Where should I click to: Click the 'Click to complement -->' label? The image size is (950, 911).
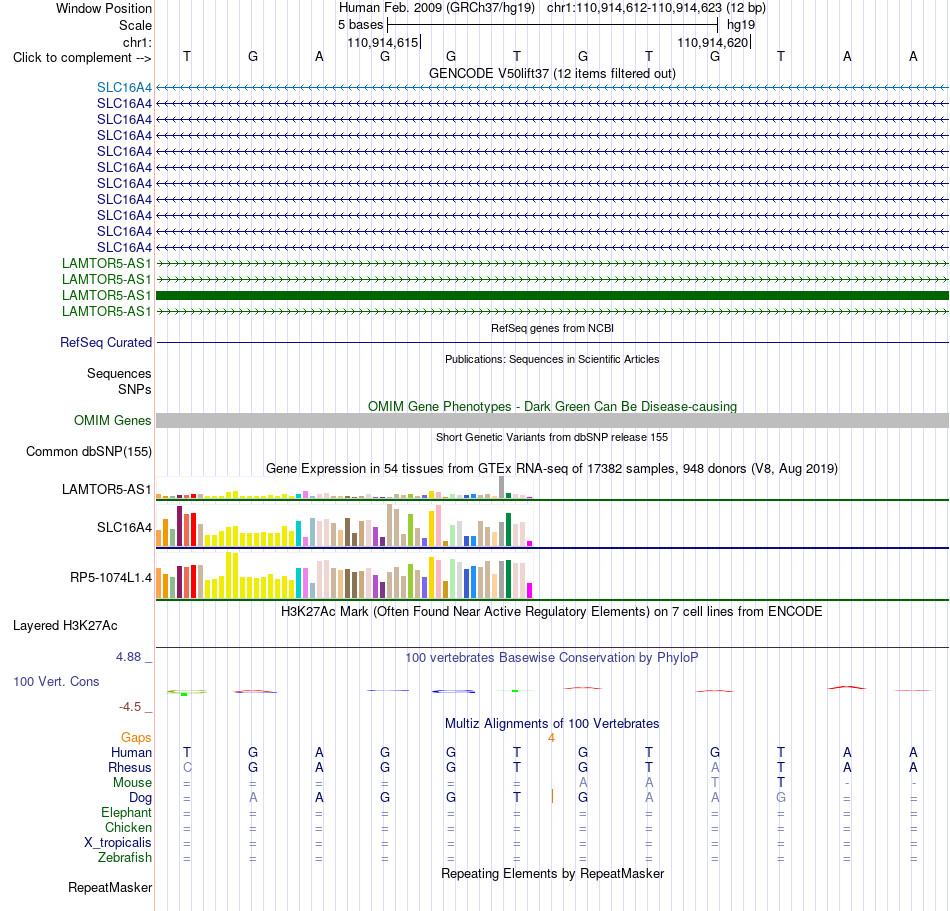[x=82, y=58]
